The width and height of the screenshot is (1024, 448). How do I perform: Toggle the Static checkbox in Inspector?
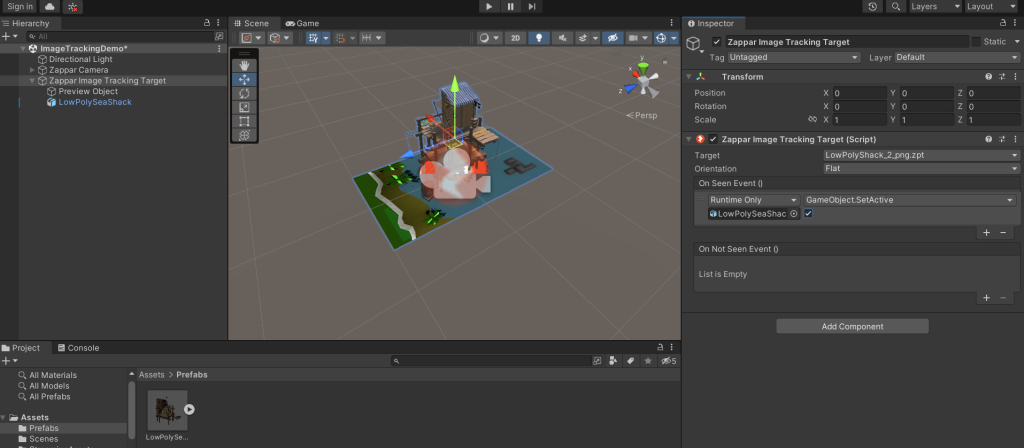pyautogui.click(x=977, y=42)
